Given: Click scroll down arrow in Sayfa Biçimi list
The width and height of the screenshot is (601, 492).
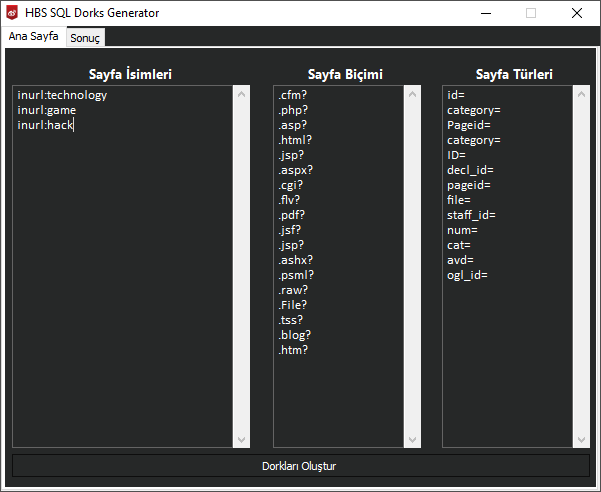Looking at the screenshot, I should click(x=412, y=440).
